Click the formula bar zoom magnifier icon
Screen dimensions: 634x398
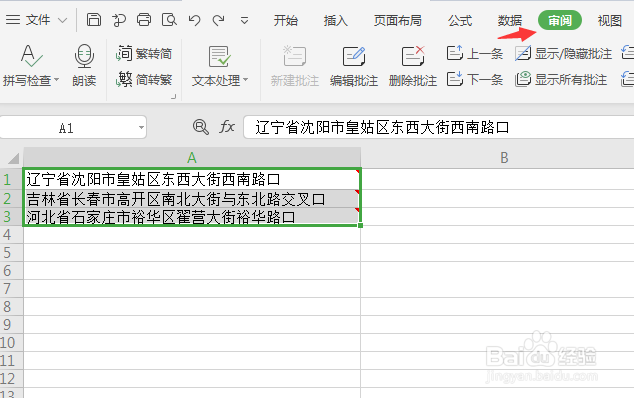coord(201,127)
